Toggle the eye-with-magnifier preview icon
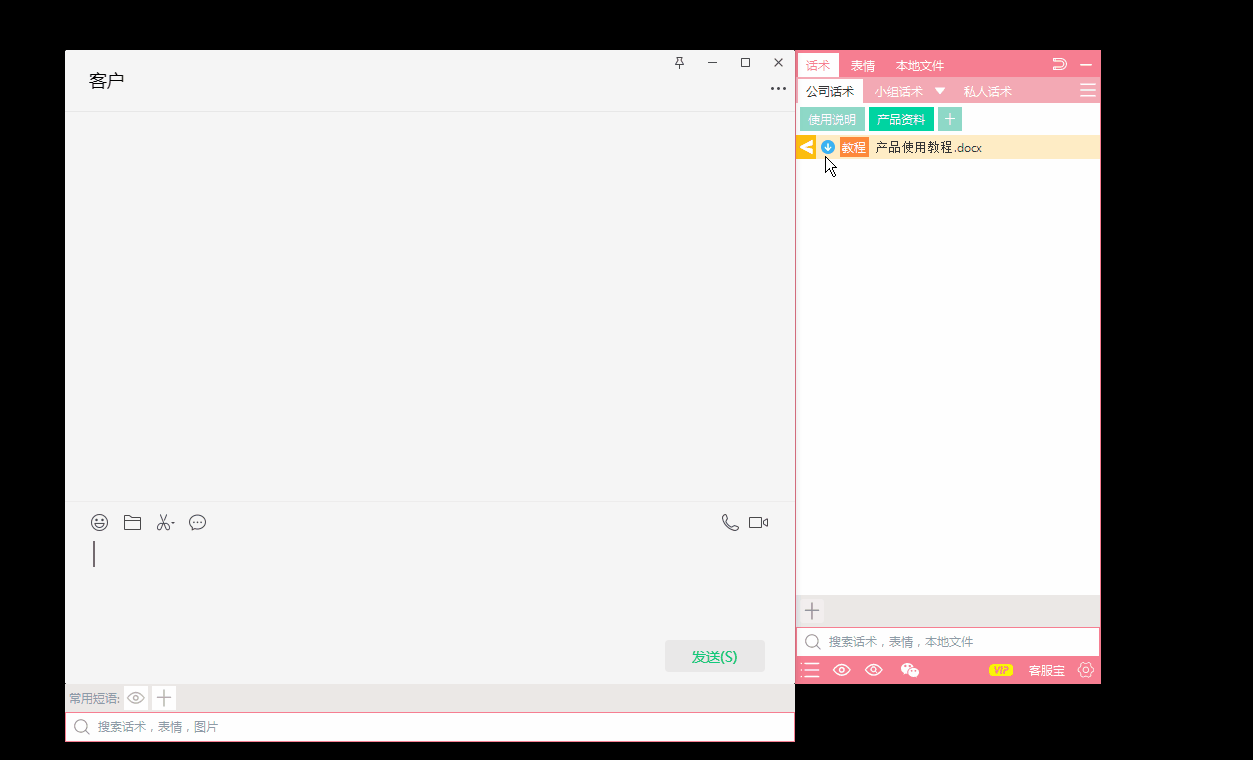This screenshot has height=760, width=1253. point(874,670)
